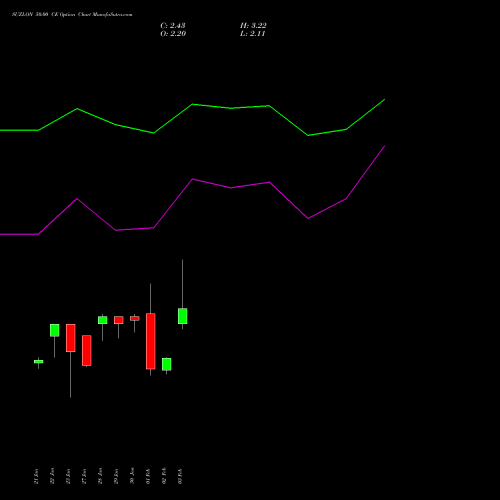The width and height of the screenshot is (500, 500).
Task: Click the 21 Jan date label
Action: 36,476
